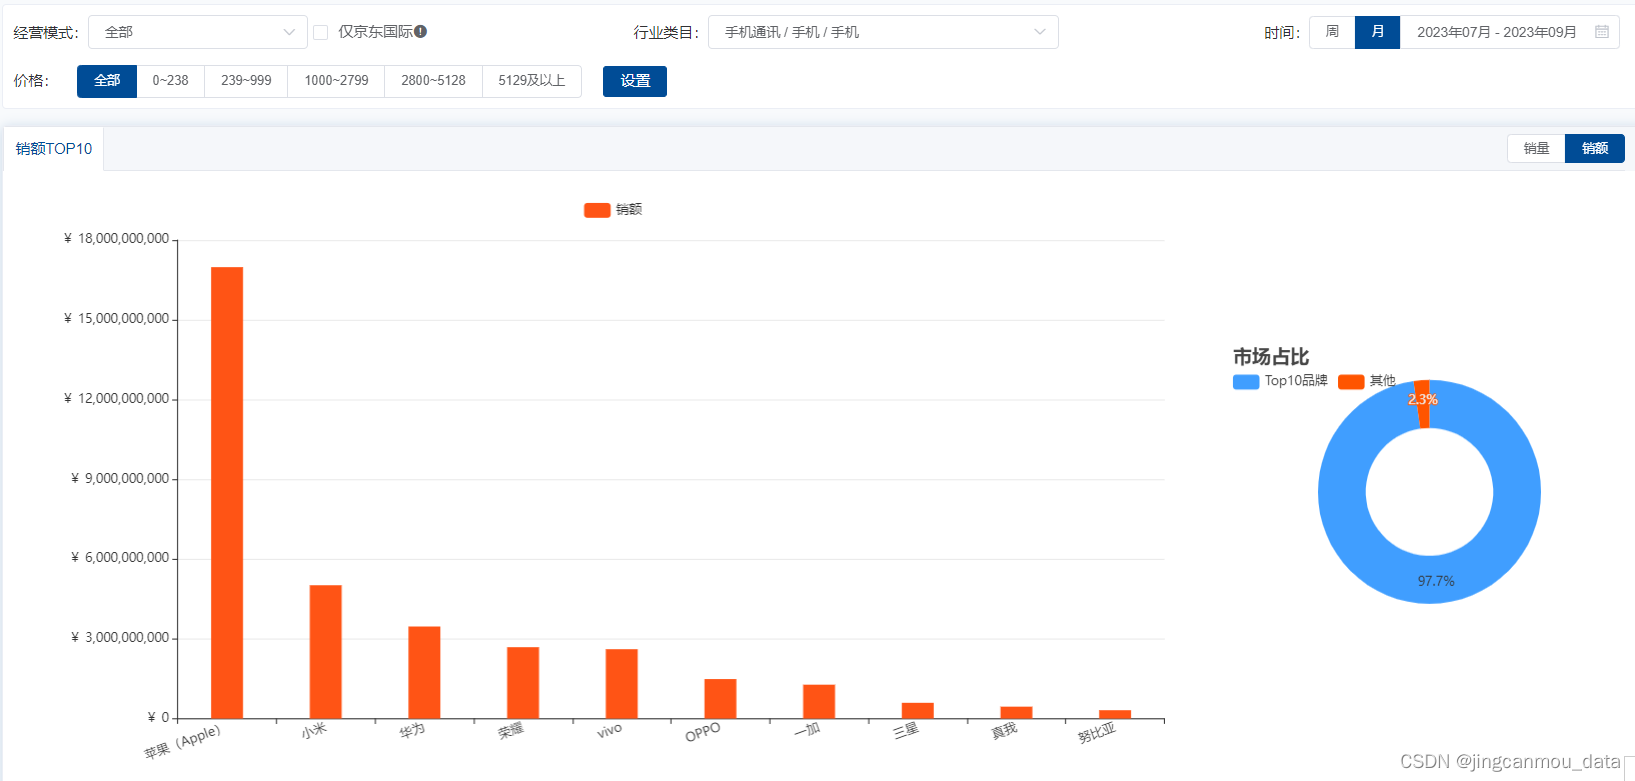Select the 5129及以上 price range
Screen dimensions: 1635x781
coord(532,81)
